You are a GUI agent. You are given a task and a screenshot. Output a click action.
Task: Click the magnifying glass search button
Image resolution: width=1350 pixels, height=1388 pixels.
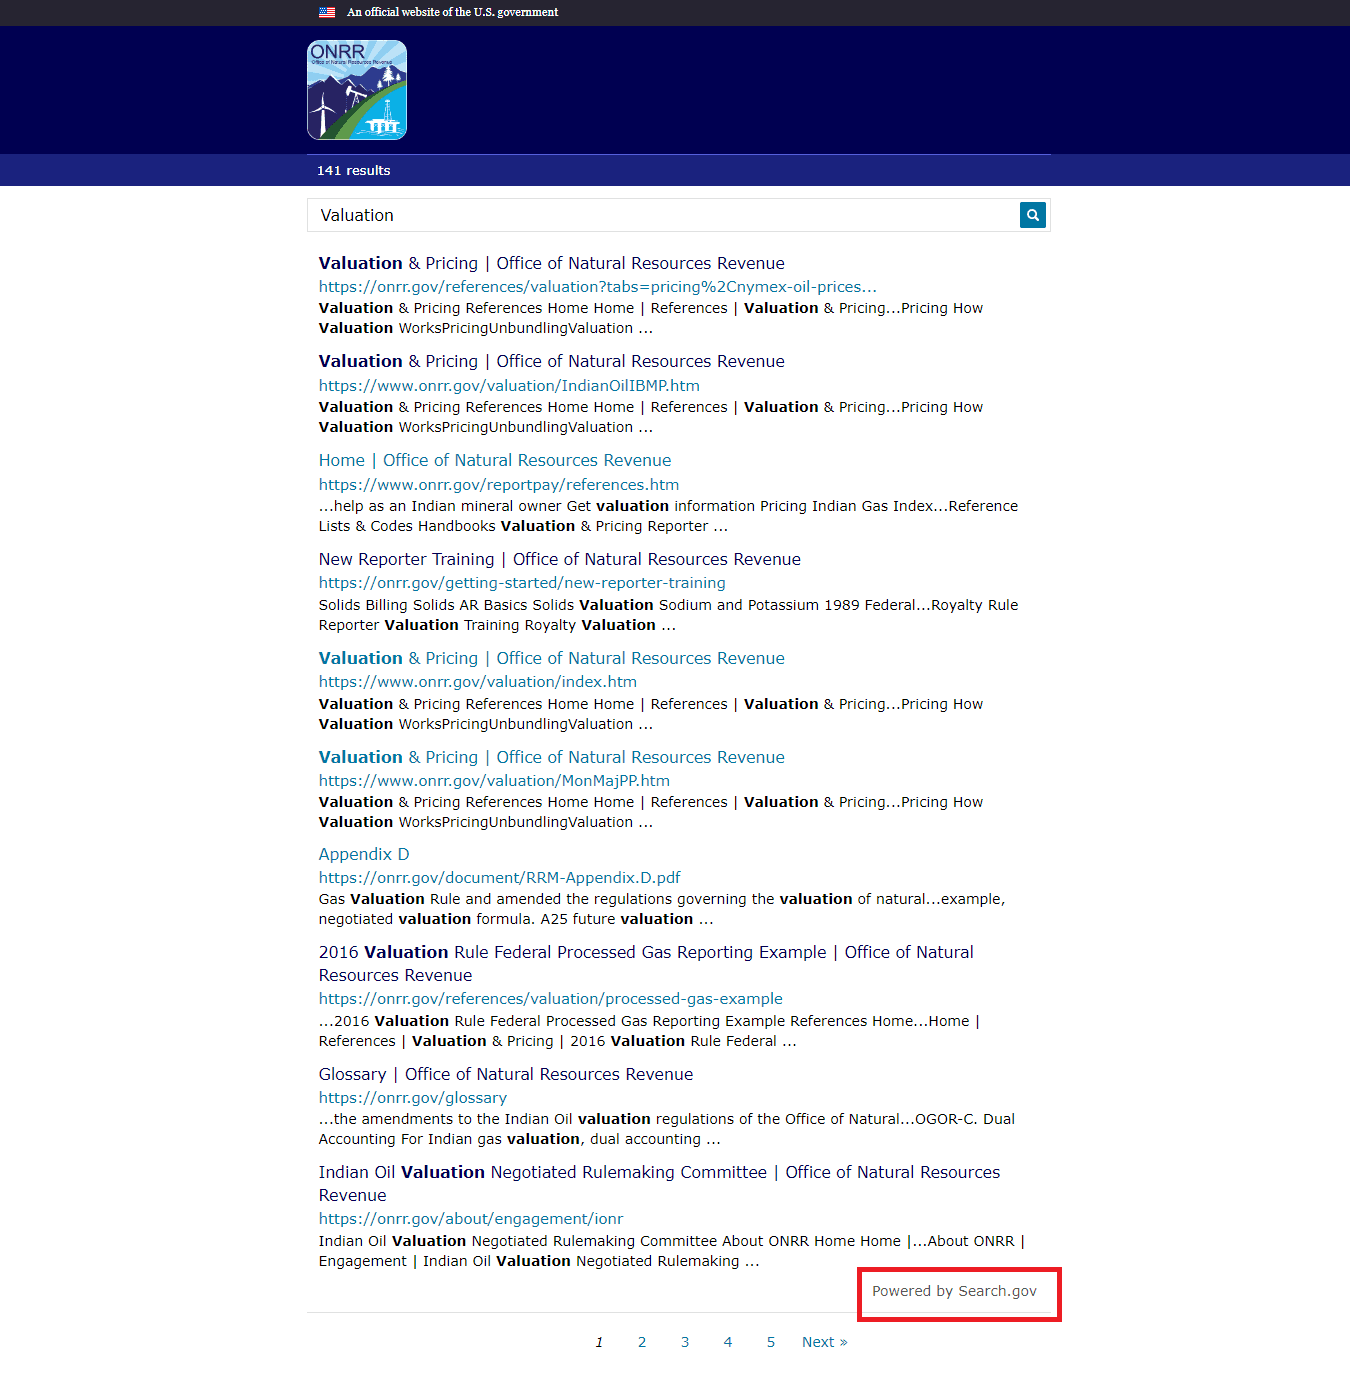(x=1032, y=215)
